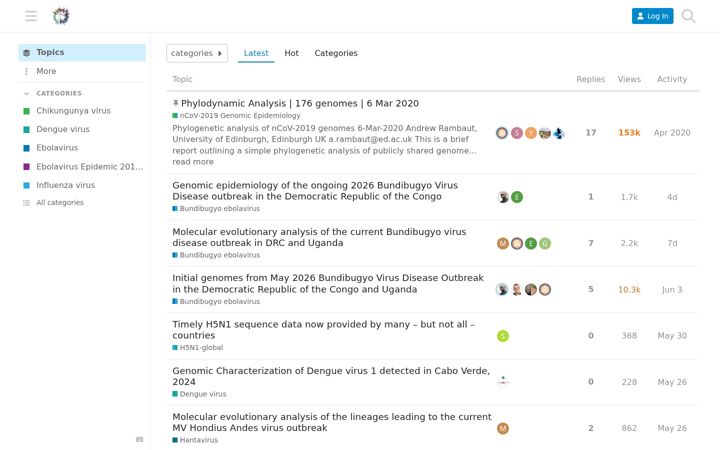Open the site logo home page
Viewport: 720px width, 450px height.
pyautogui.click(x=61, y=16)
